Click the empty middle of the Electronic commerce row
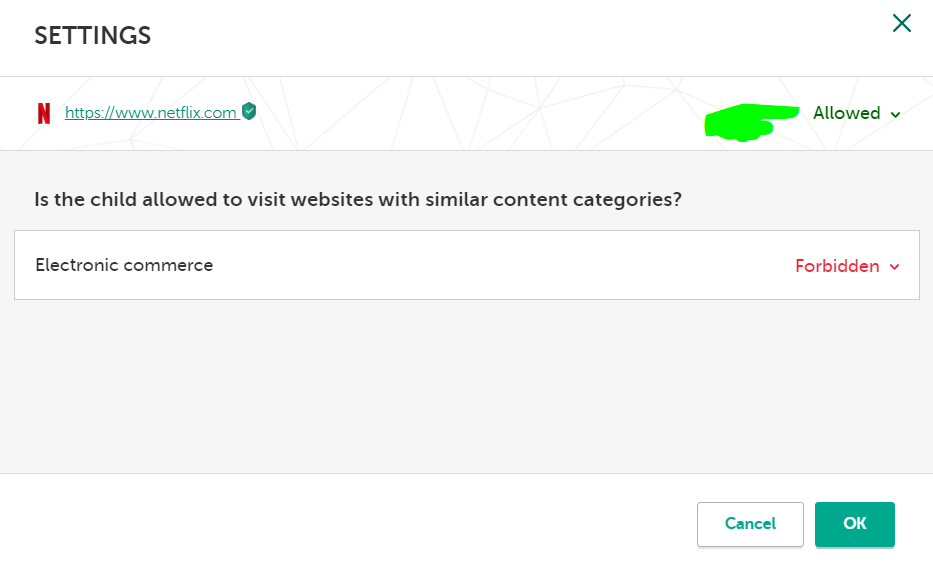This screenshot has width=933, height=572. (500, 266)
